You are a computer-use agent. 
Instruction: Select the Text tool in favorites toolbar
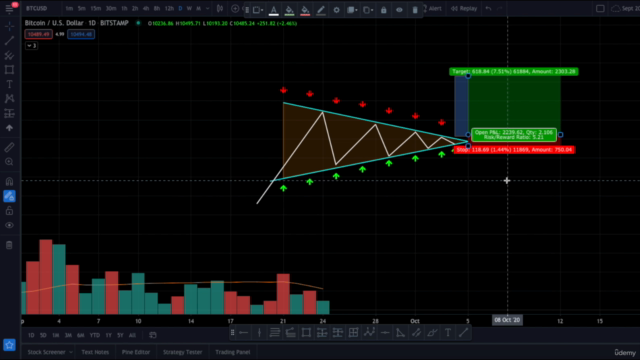[x=448, y=333]
